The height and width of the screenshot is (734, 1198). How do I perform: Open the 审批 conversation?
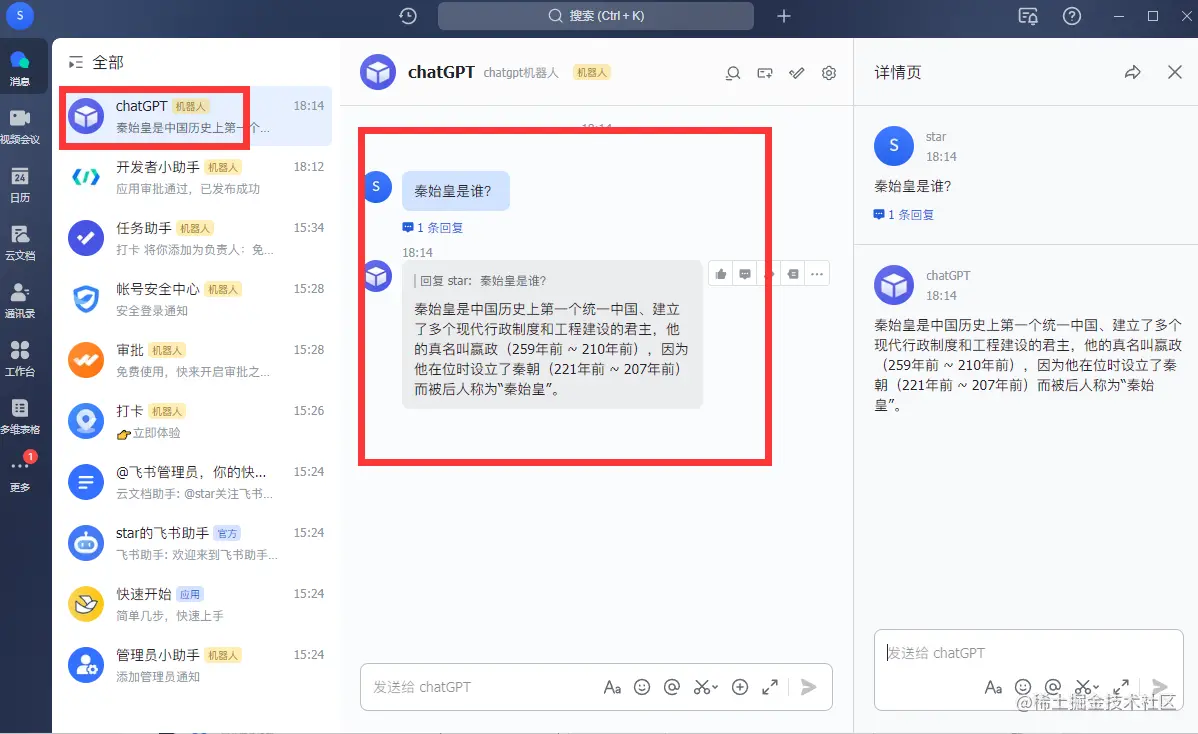pyautogui.click(x=196, y=361)
